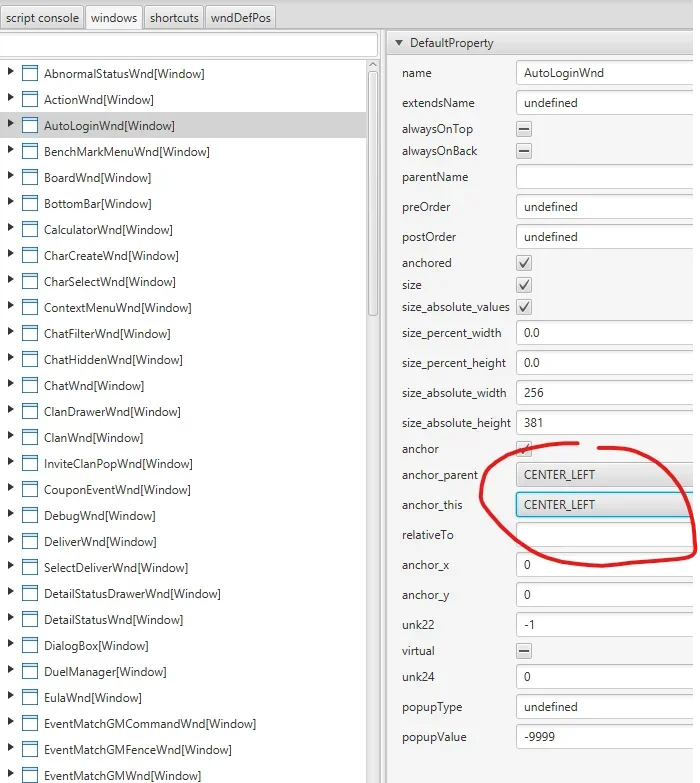This screenshot has height=783, width=700.
Task: Open the shortcuts tab
Action: pos(174,18)
